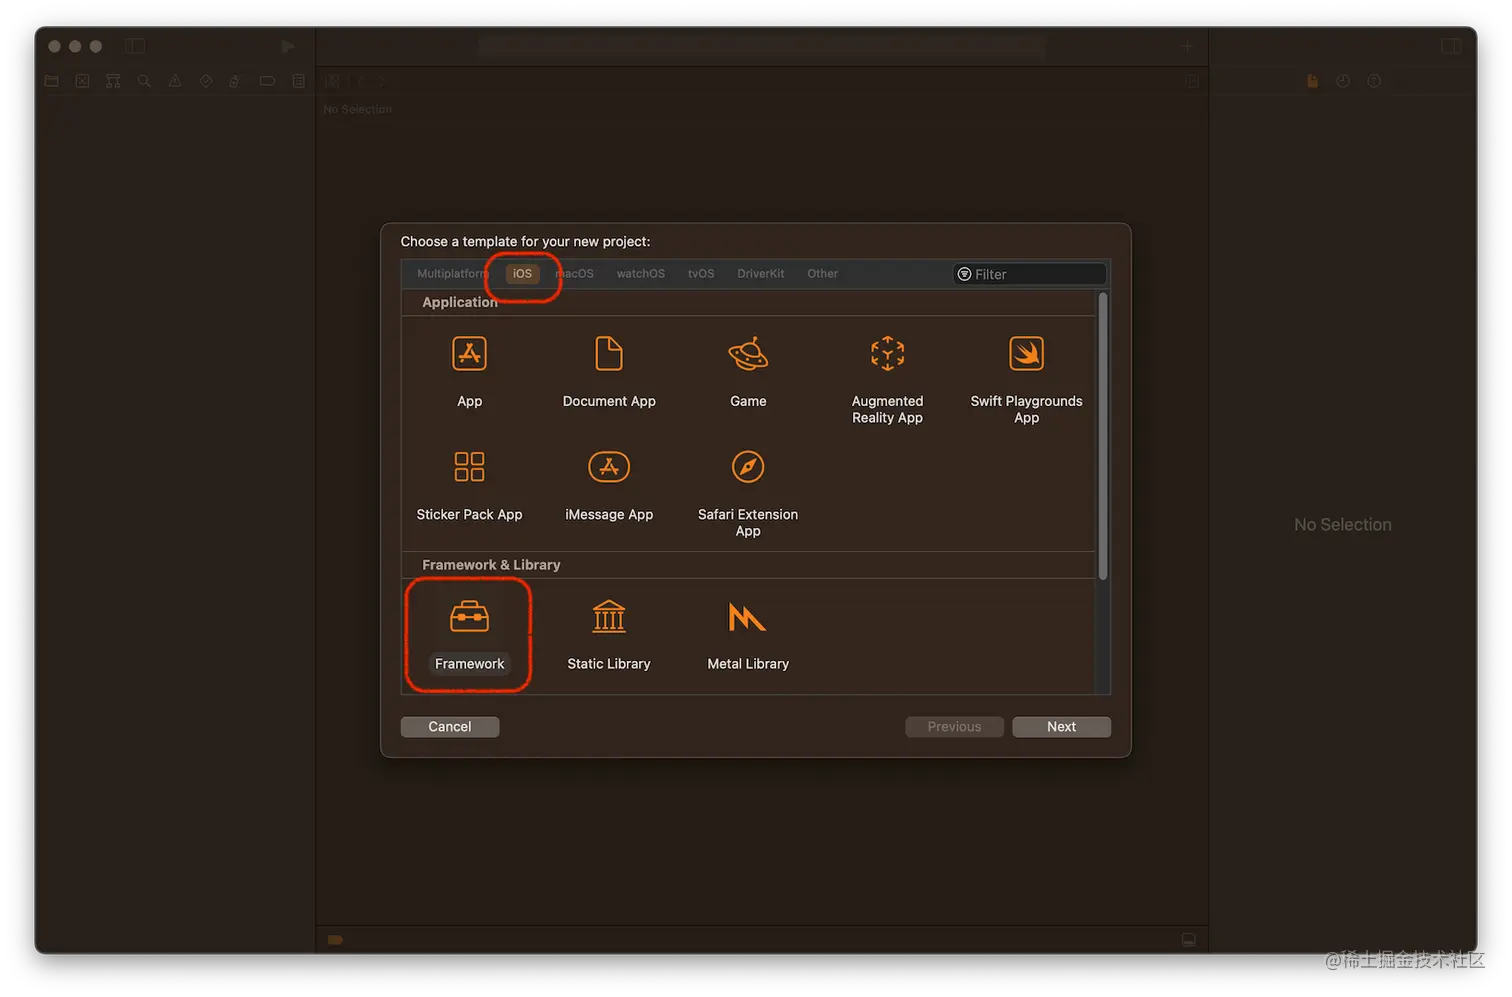
Task: Switch to the Other tab
Action: [823, 273]
